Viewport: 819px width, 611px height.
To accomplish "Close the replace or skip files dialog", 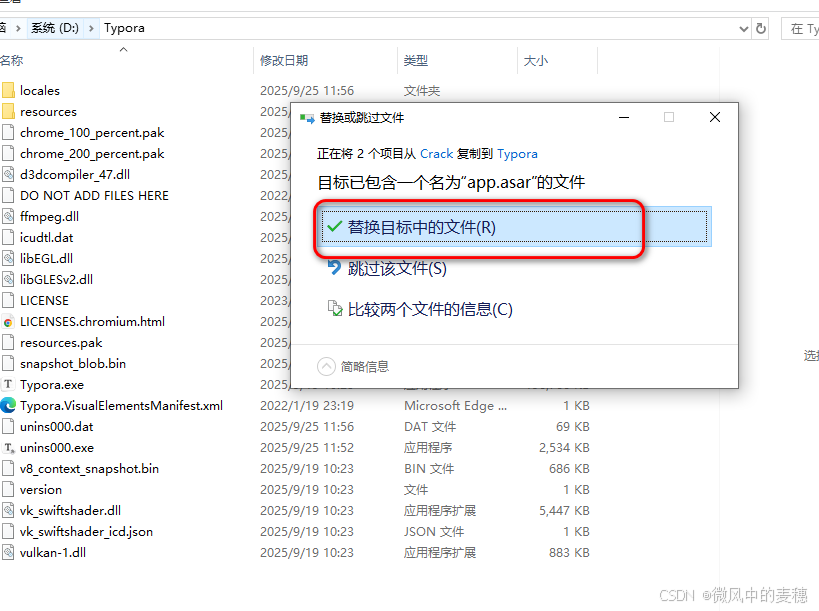I will tap(715, 118).
